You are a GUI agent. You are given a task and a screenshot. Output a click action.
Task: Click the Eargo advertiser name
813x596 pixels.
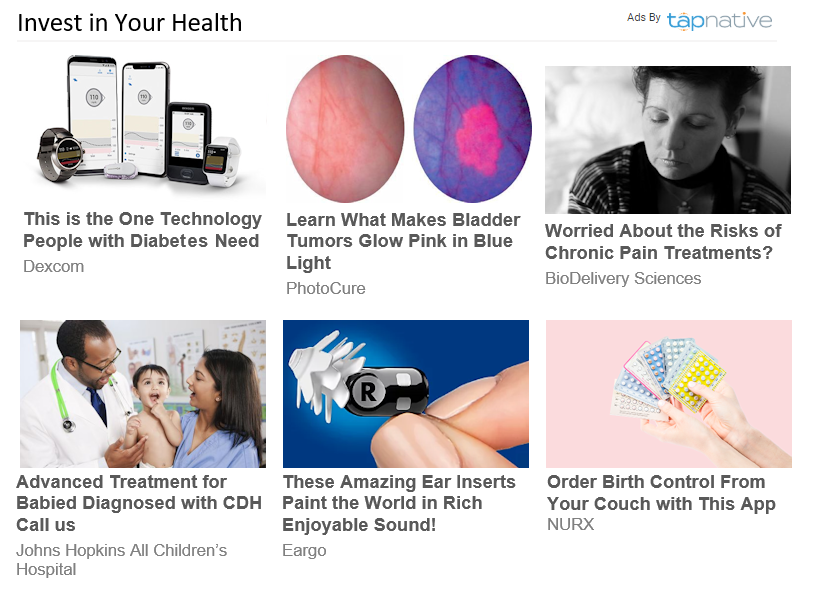[304, 551]
